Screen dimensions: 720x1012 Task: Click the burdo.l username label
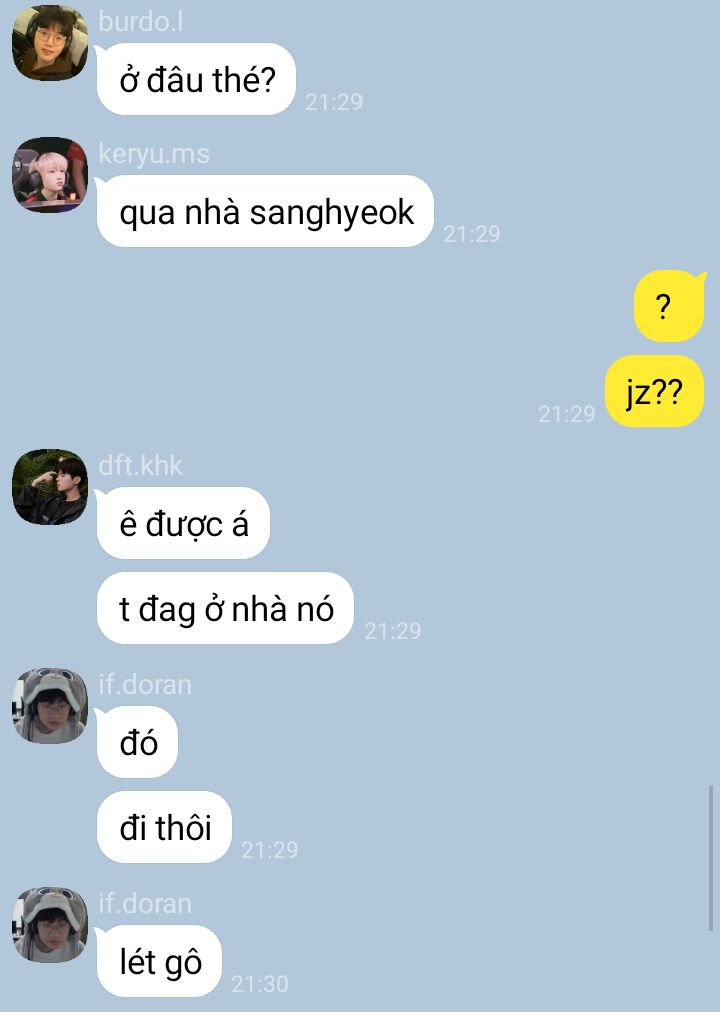coord(141,22)
